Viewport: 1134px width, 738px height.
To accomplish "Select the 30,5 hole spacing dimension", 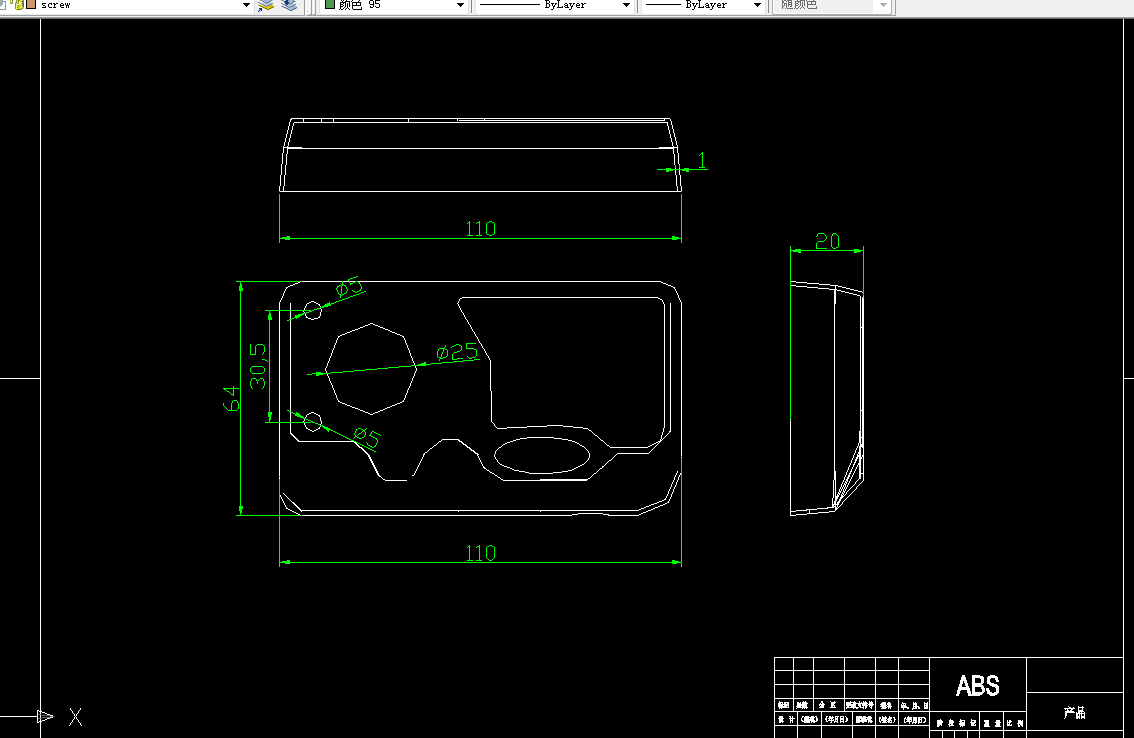I will click(x=258, y=367).
